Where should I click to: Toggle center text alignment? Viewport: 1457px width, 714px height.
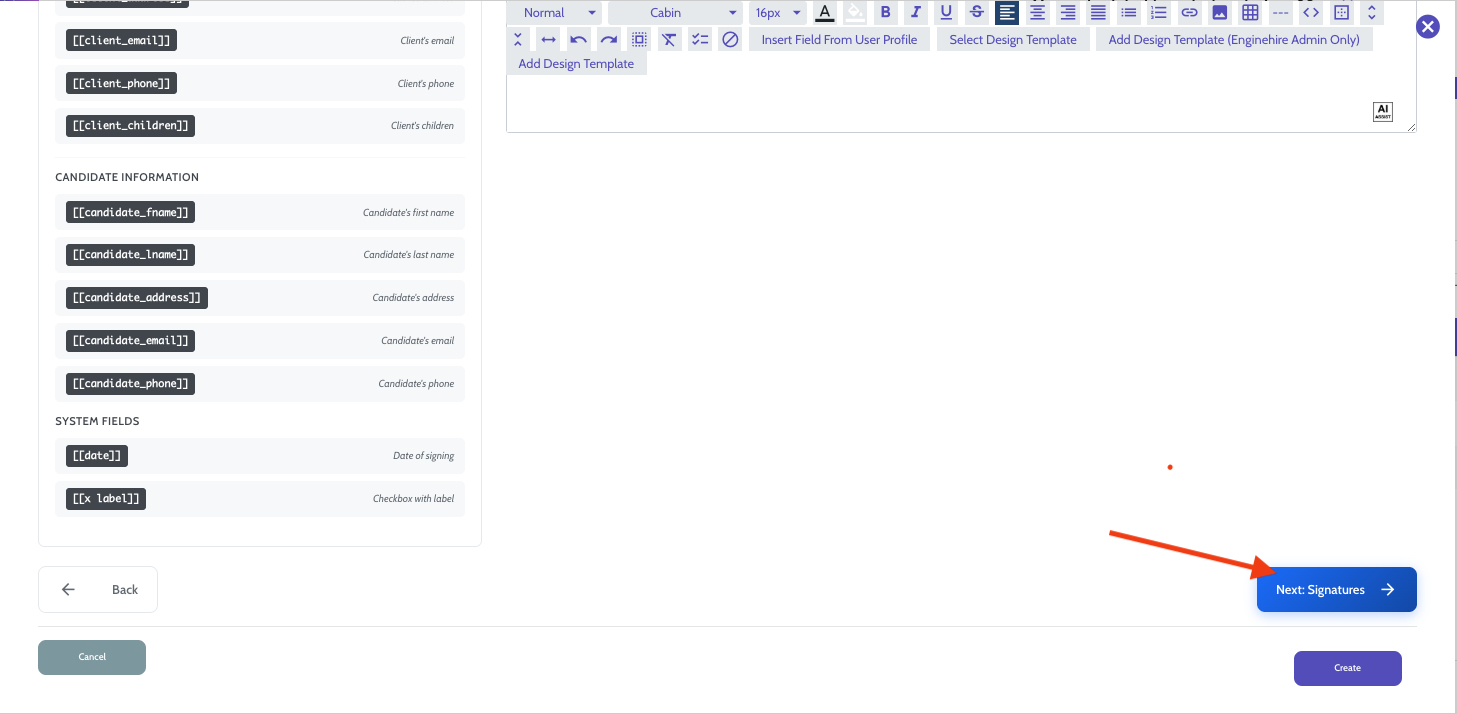1037,12
